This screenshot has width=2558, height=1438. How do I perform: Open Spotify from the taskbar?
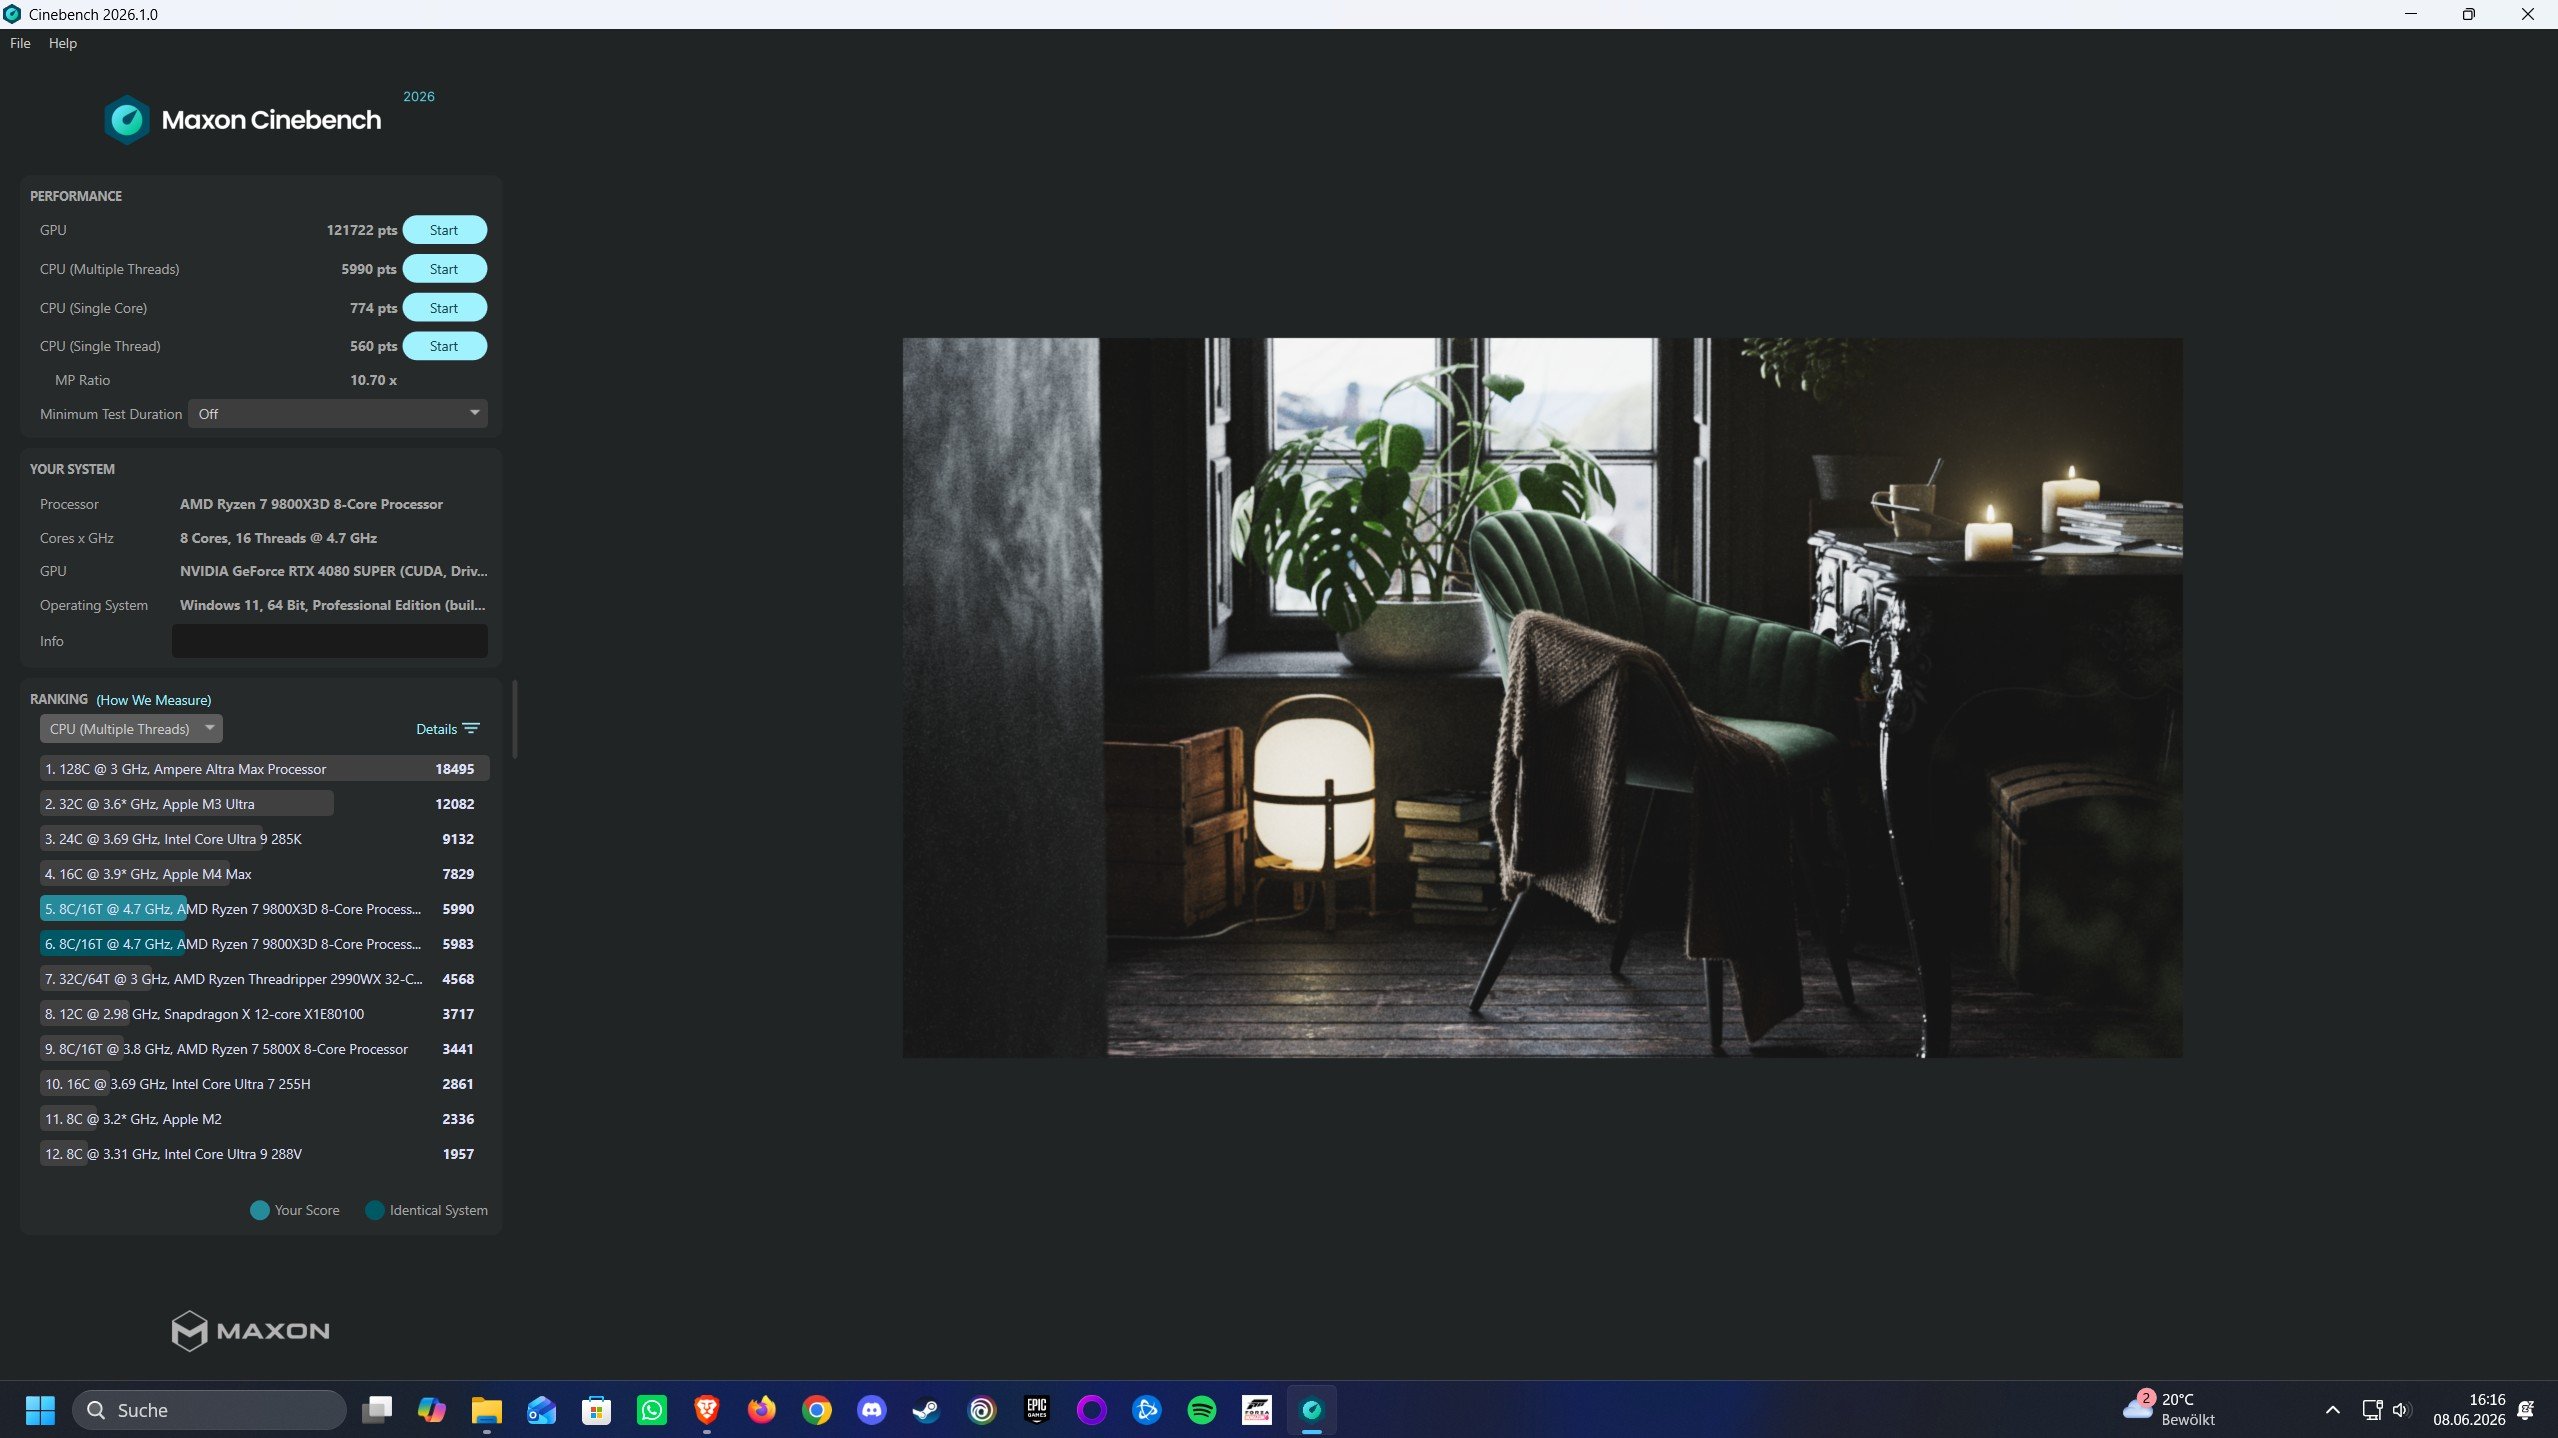pyautogui.click(x=1201, y=1410)
